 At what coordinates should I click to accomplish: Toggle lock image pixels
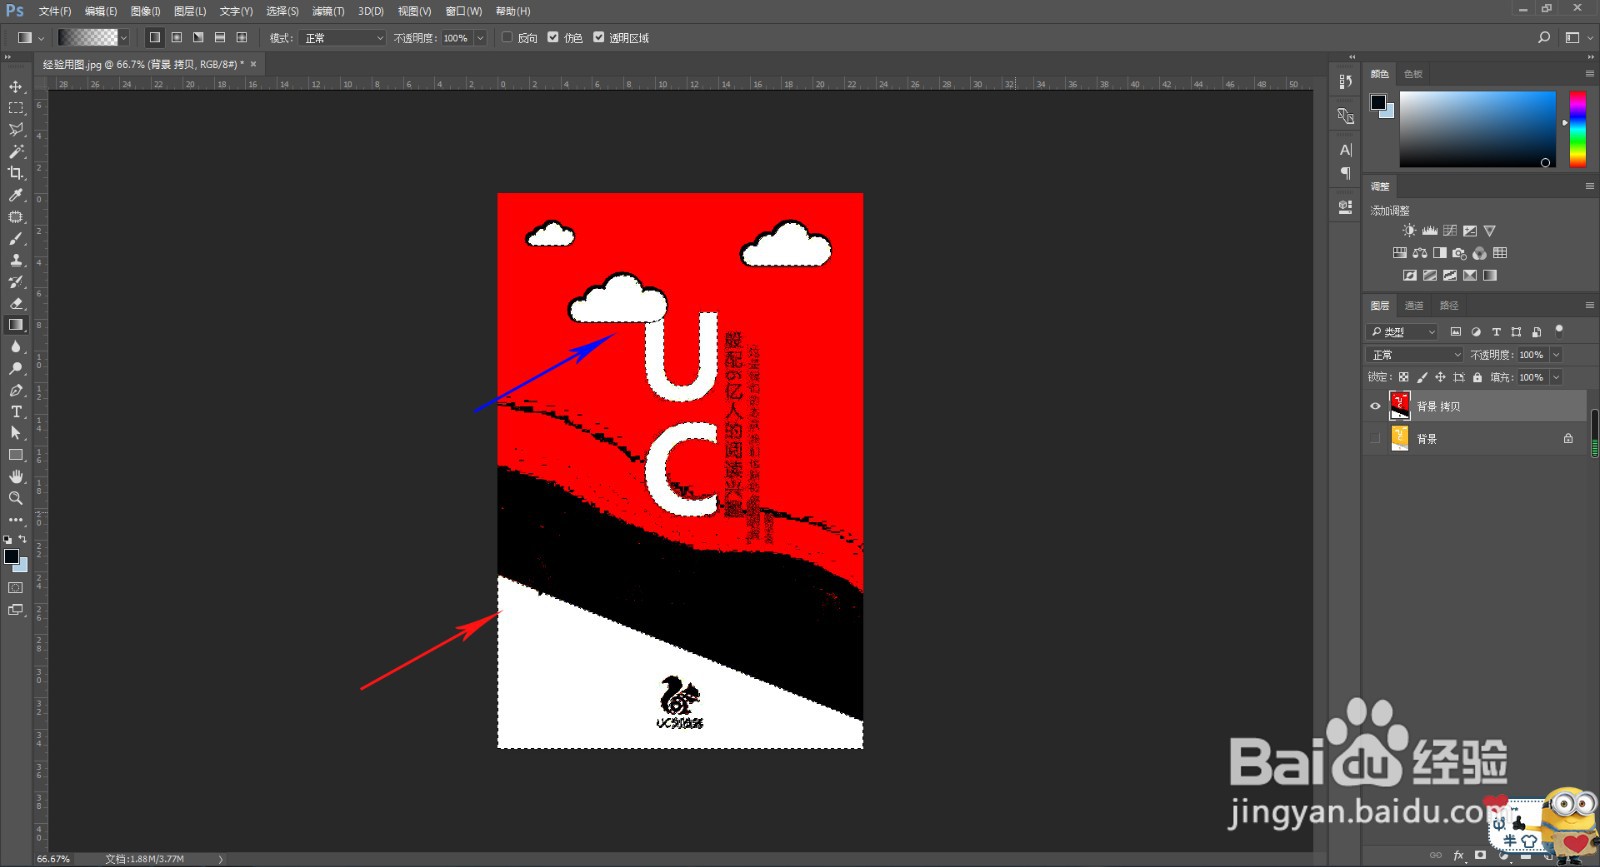1422,377
